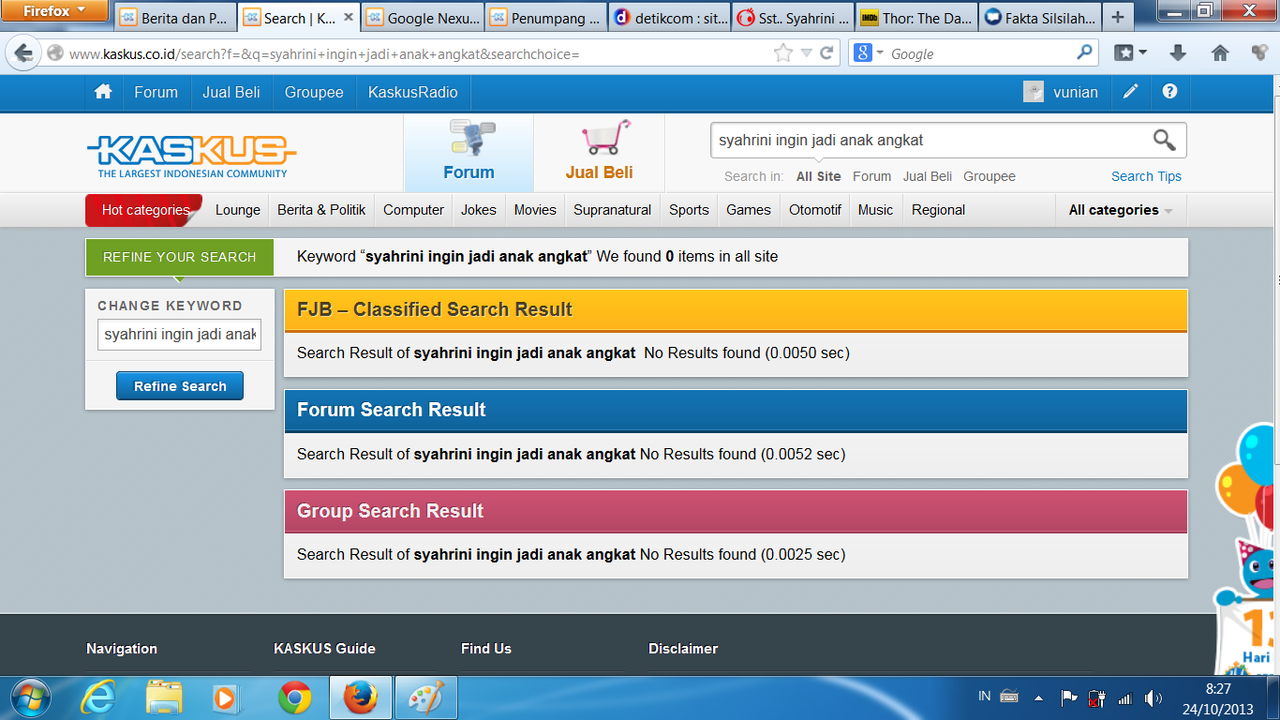Switch to the Google Nexu... tab
The height and width of the screenshot is (720, 1280).
(x=423, y=18)
